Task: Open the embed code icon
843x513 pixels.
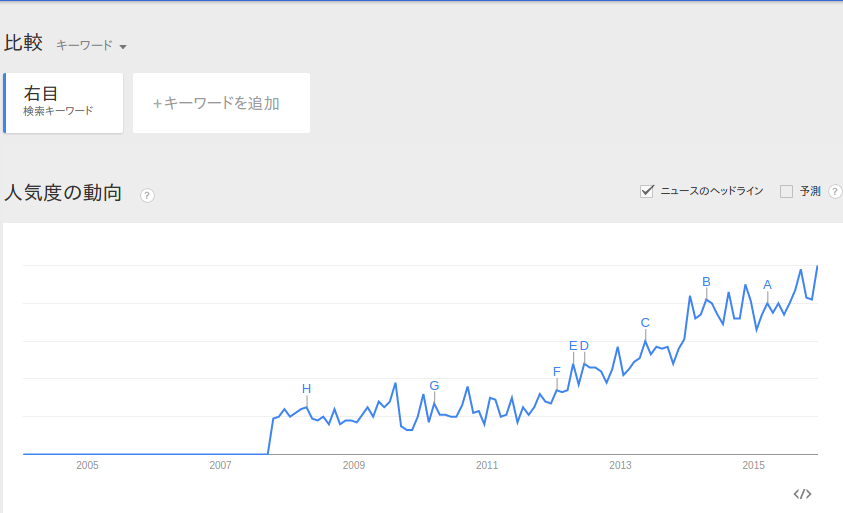Action: click(802, 494)
